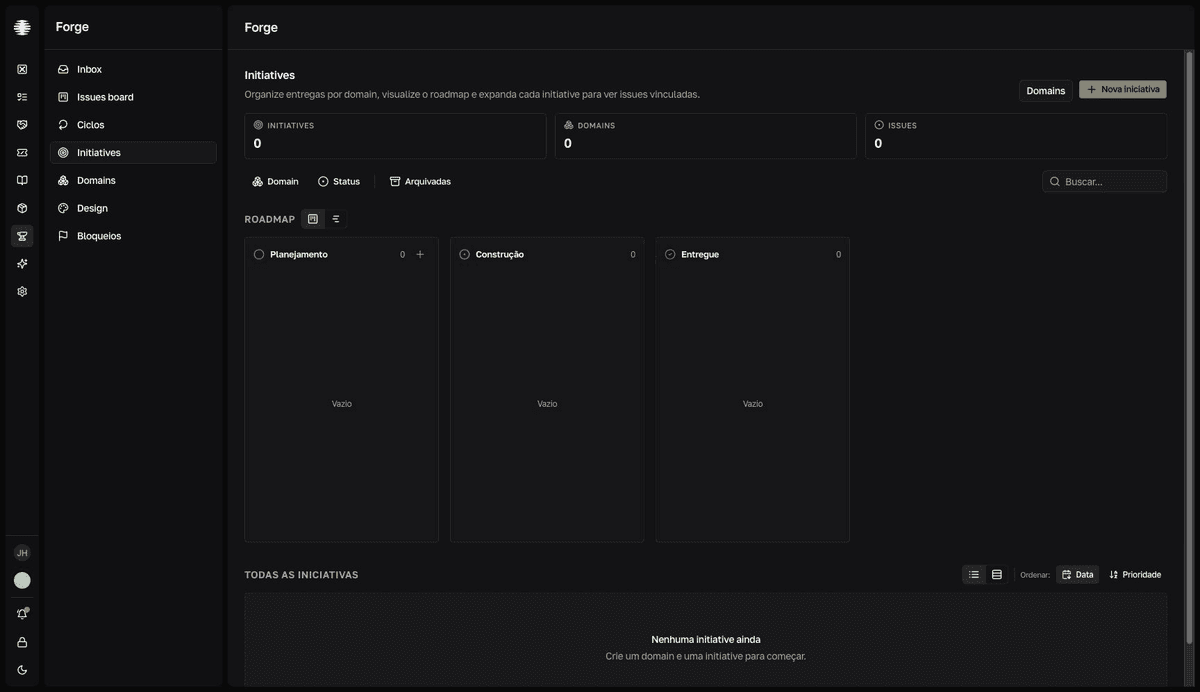Focus the Buscar search field
Viewport: 1200px width, 692px height.
coord(1105,182)
